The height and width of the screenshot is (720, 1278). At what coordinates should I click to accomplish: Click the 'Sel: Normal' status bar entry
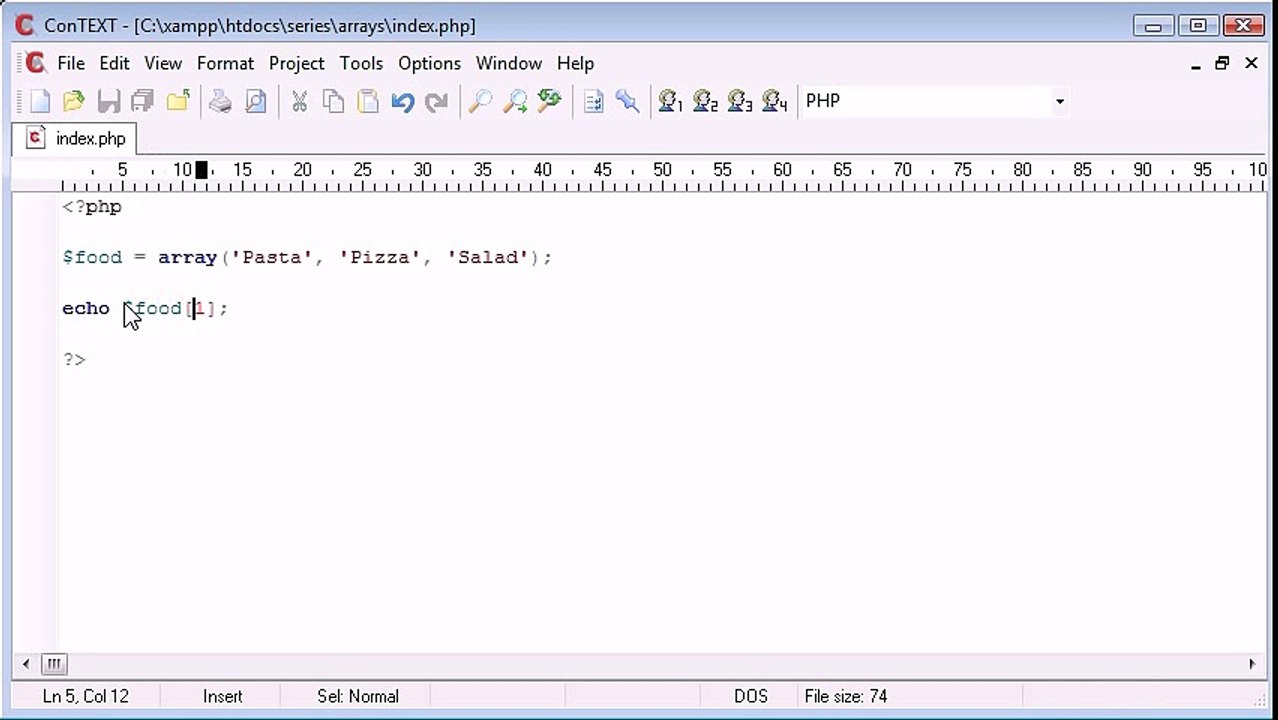click(358, 696)
